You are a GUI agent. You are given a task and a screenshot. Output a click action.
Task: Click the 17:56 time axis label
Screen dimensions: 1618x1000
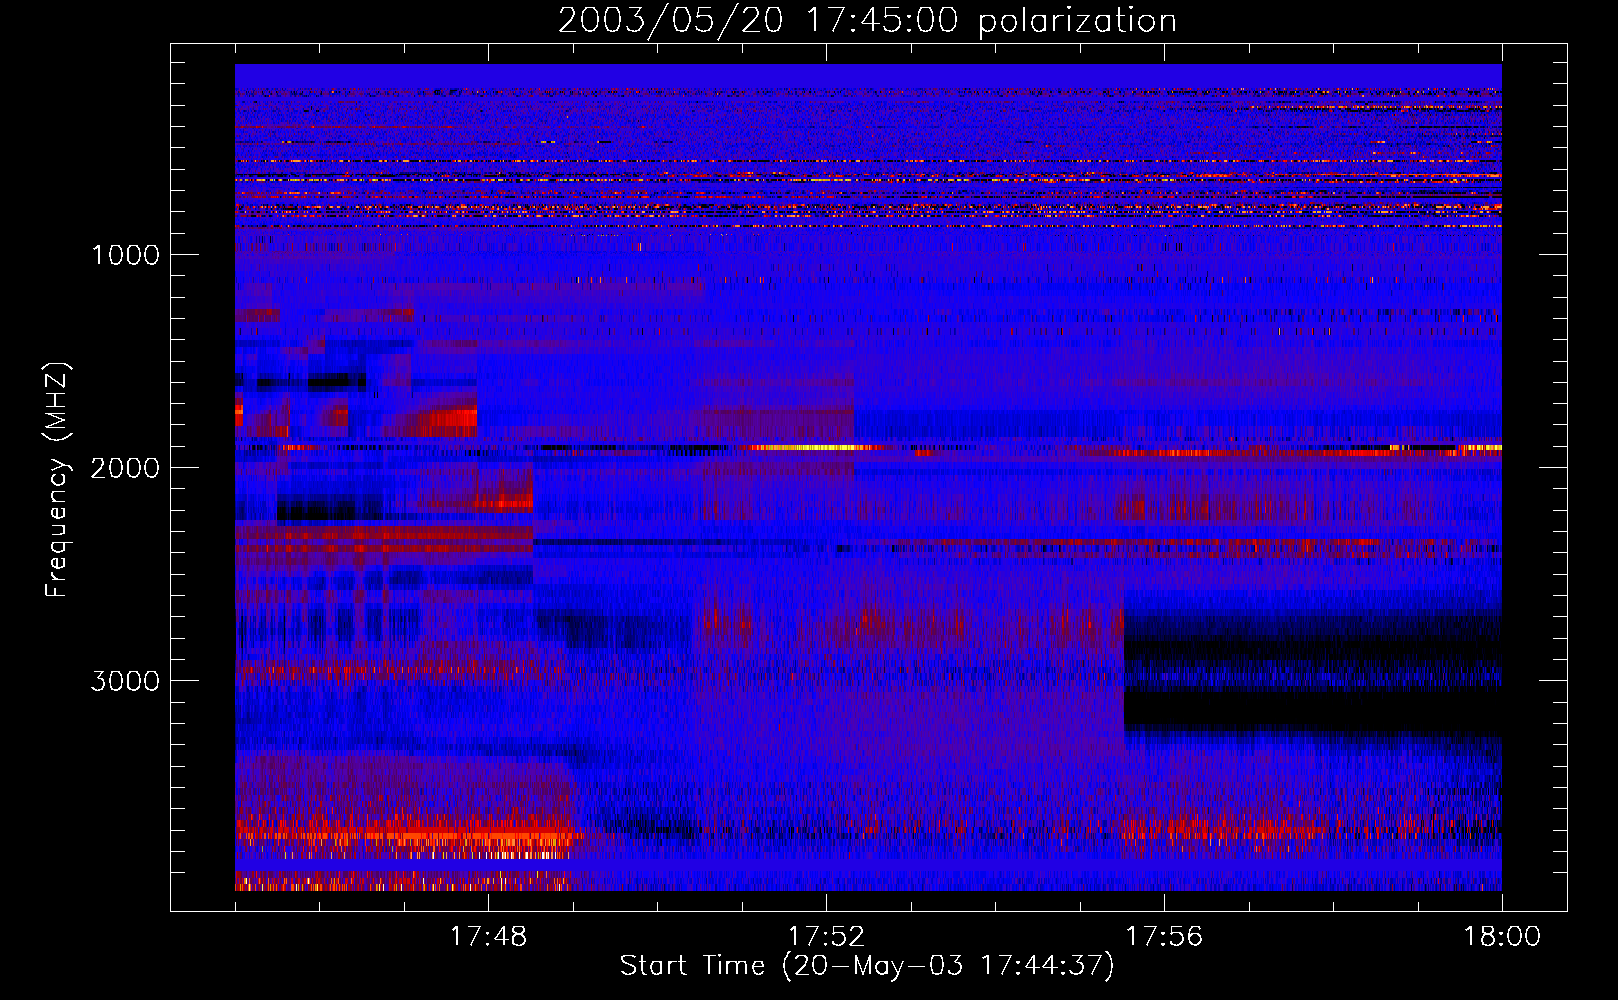coord(1164,937)
